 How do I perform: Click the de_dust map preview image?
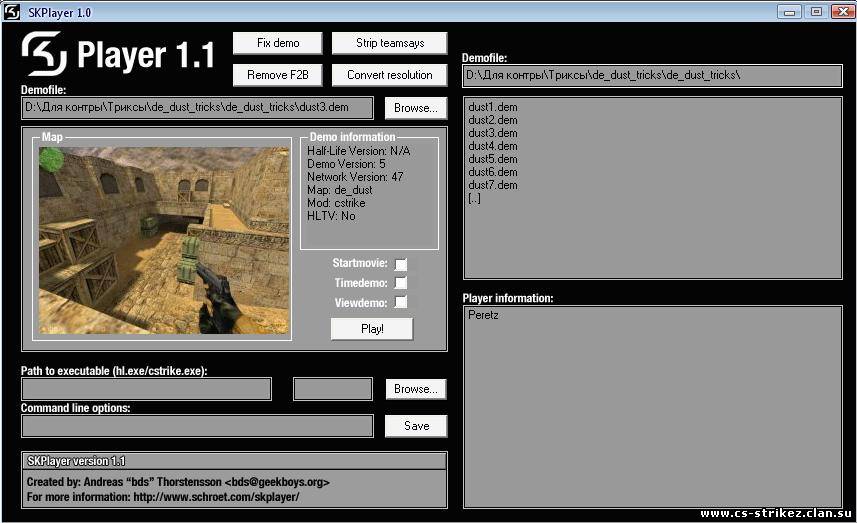[x=164, y=240]
